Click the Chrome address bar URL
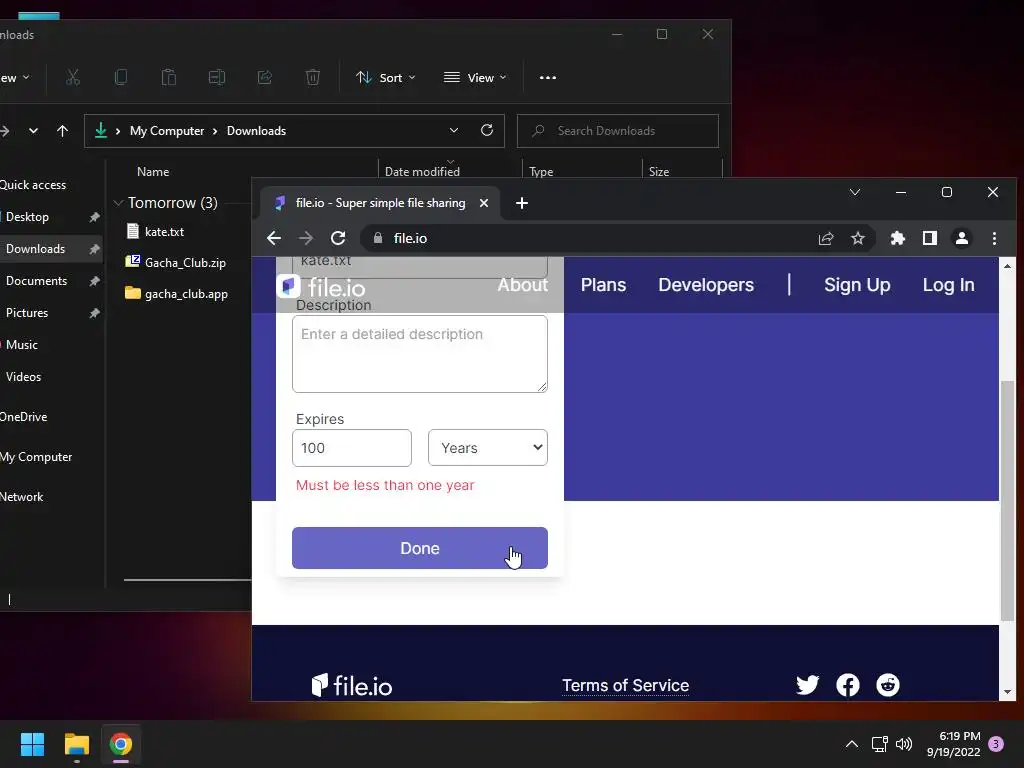This screenshot has width=1024, height=768. [x=410, y=238]
